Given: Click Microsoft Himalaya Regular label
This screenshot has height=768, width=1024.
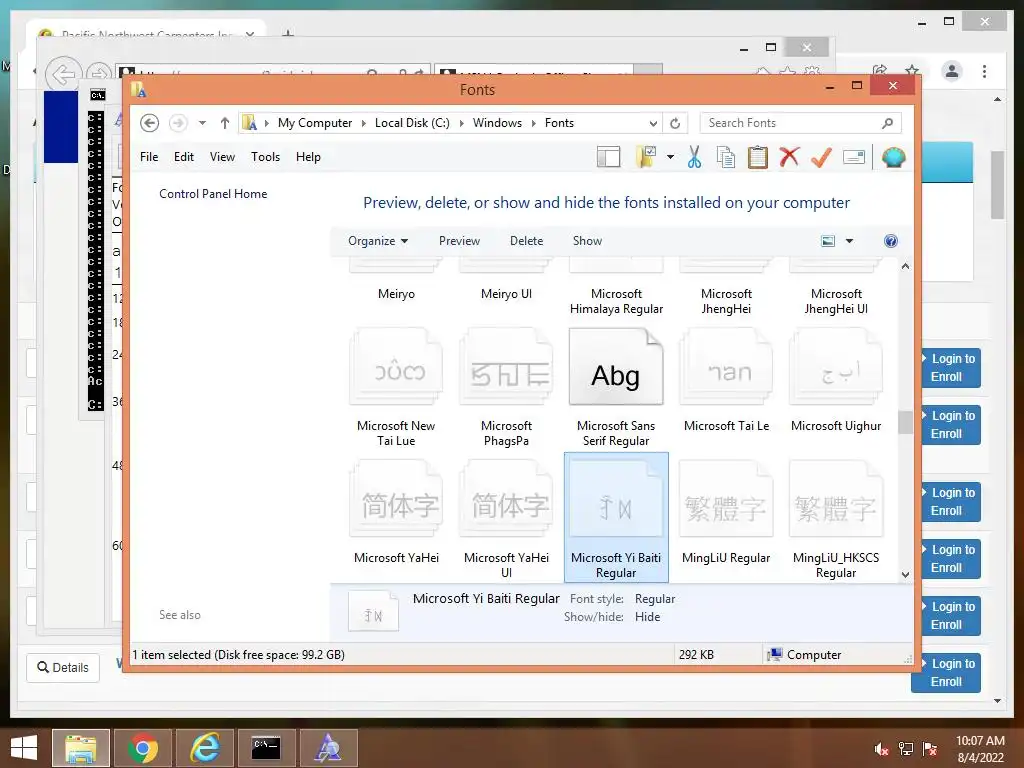Looking at the screenshot, I should pos(616,301).
